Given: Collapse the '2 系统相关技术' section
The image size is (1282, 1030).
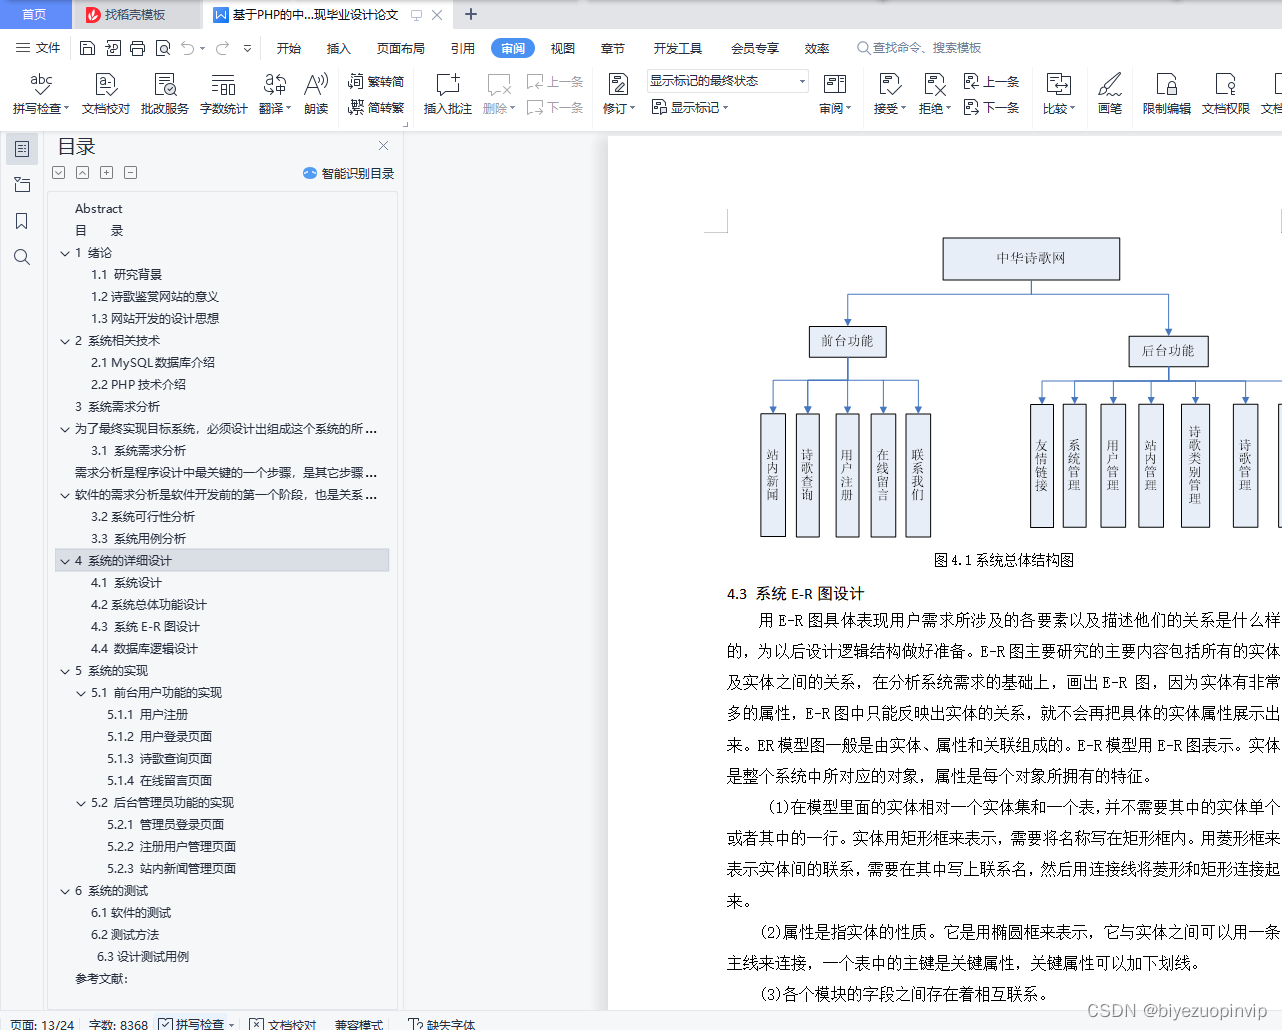Looking at the screenshot, I should tap(65, 341).
